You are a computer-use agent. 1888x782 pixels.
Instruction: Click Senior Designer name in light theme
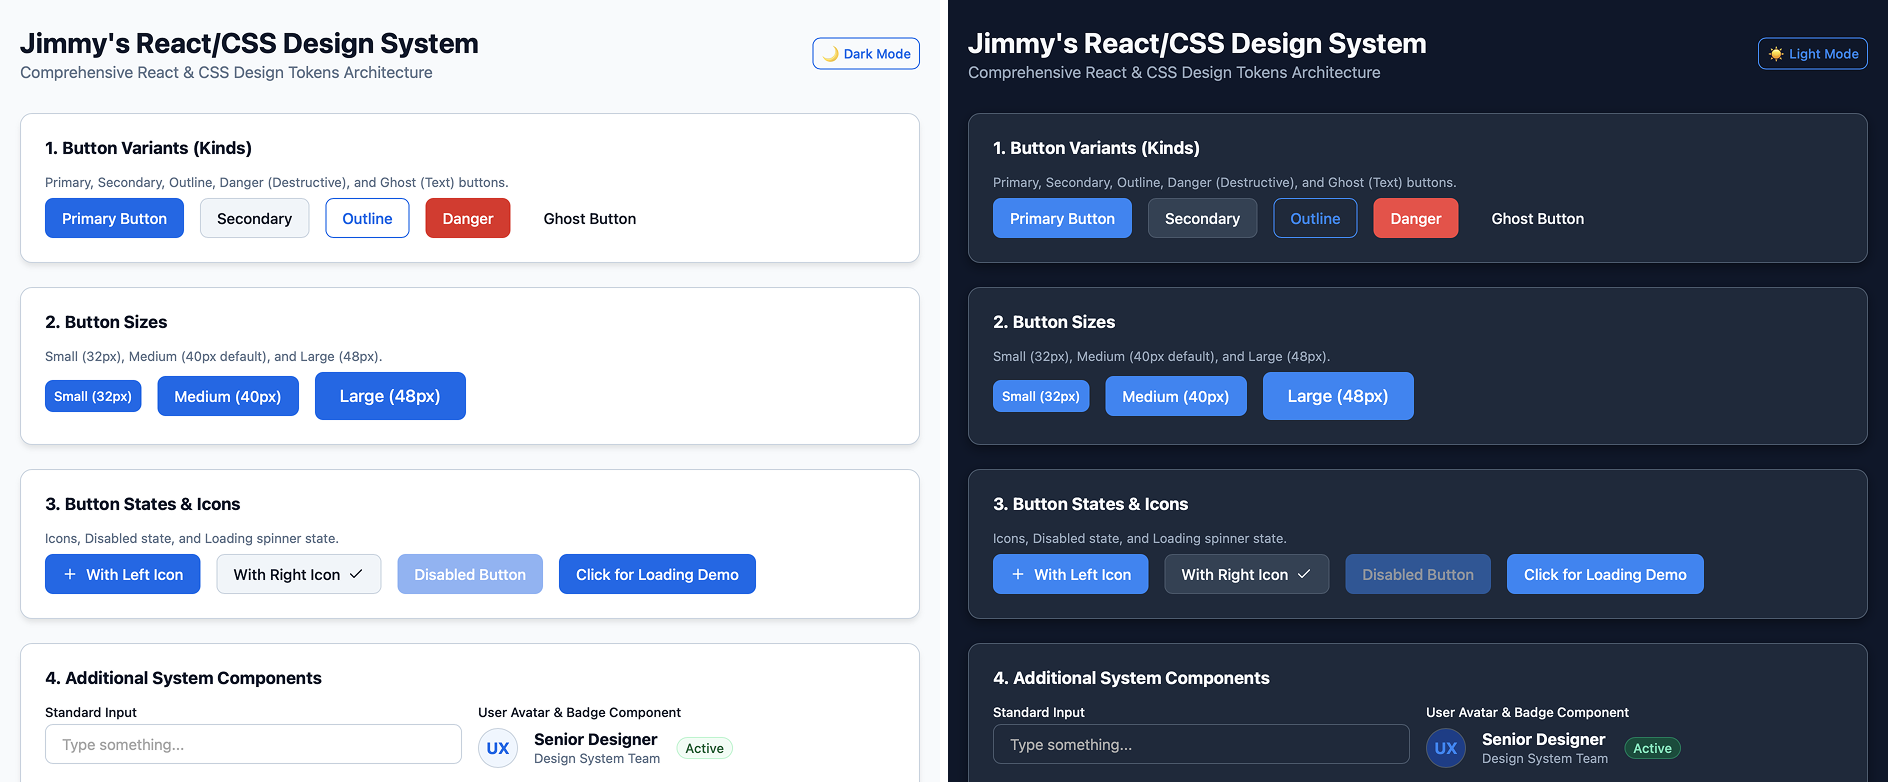coord(596,739)
